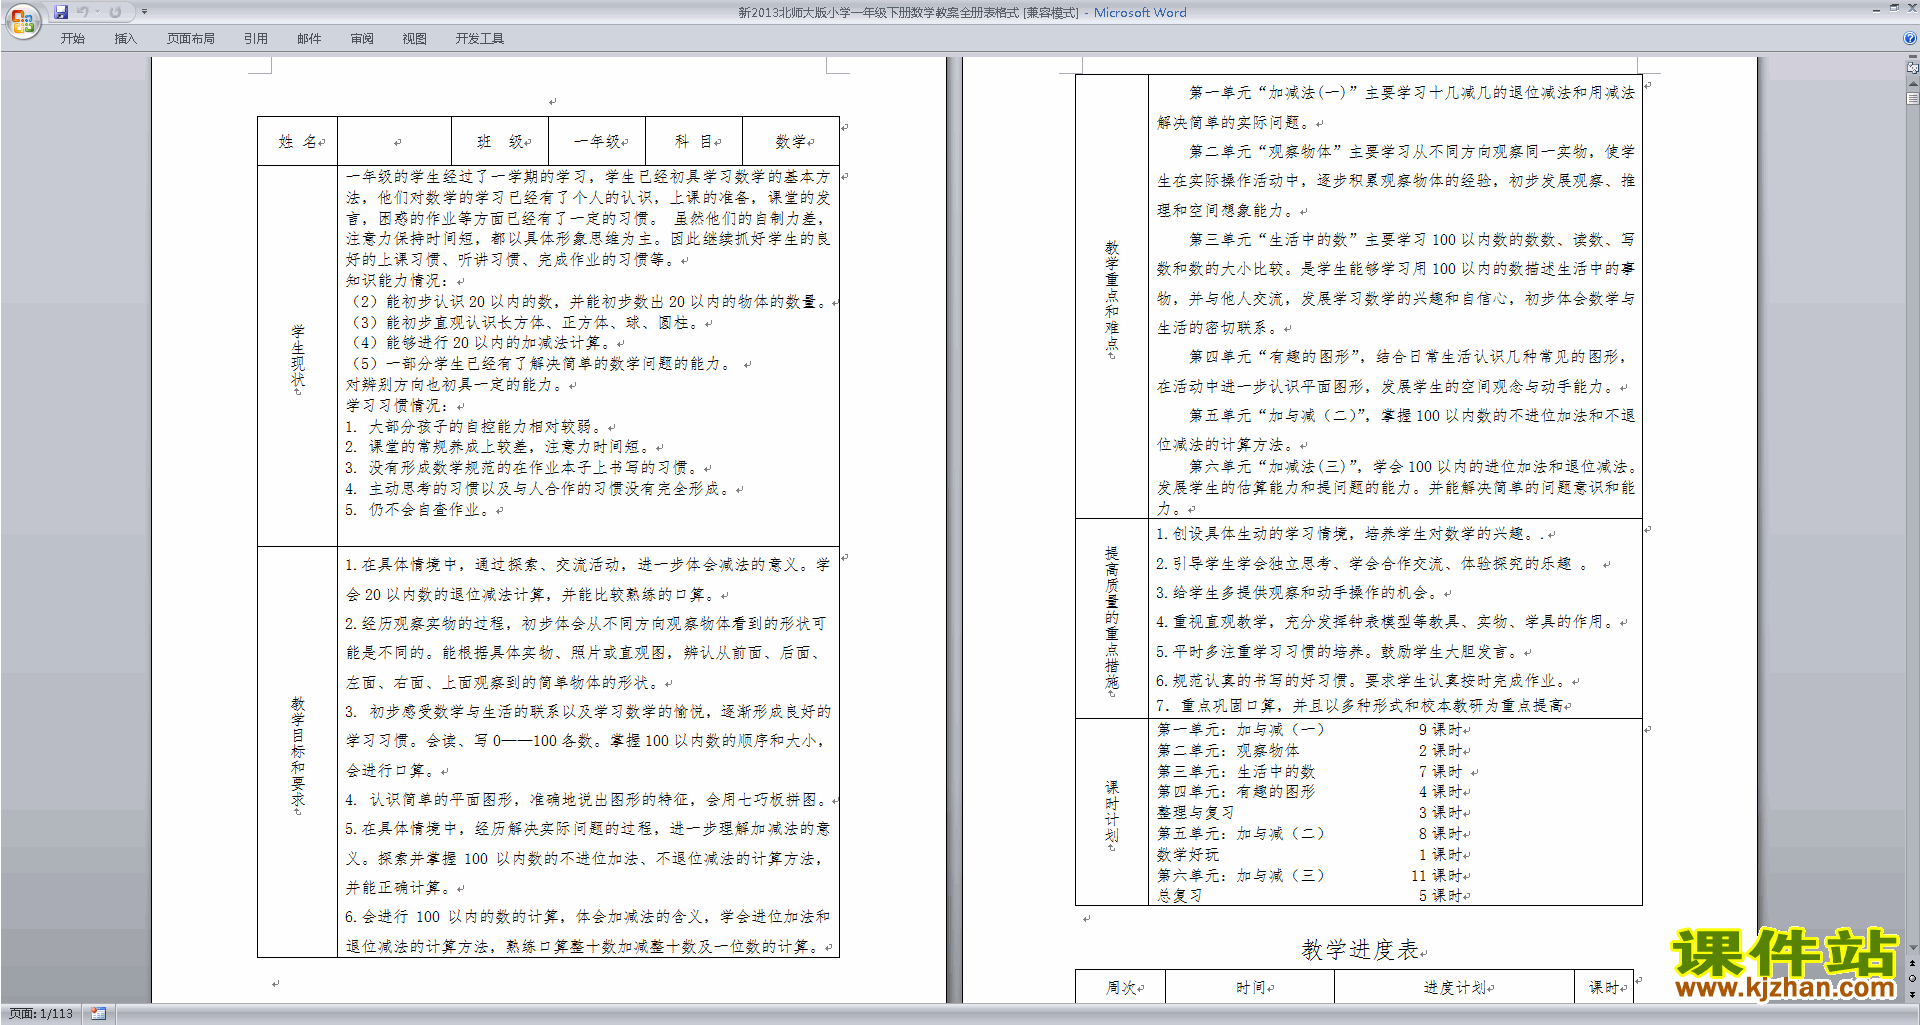This screenshot has height=1025, width=1920.
Task: Open the 审阅 ribbon tab
Action: (362, 38)
